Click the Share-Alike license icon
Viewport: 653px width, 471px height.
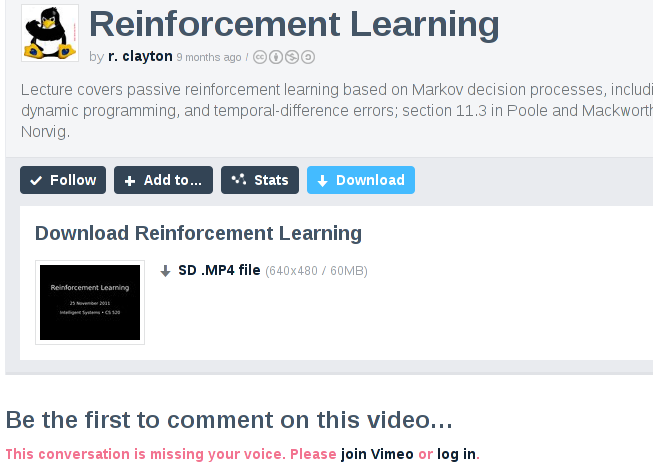[x=308, y=58]
